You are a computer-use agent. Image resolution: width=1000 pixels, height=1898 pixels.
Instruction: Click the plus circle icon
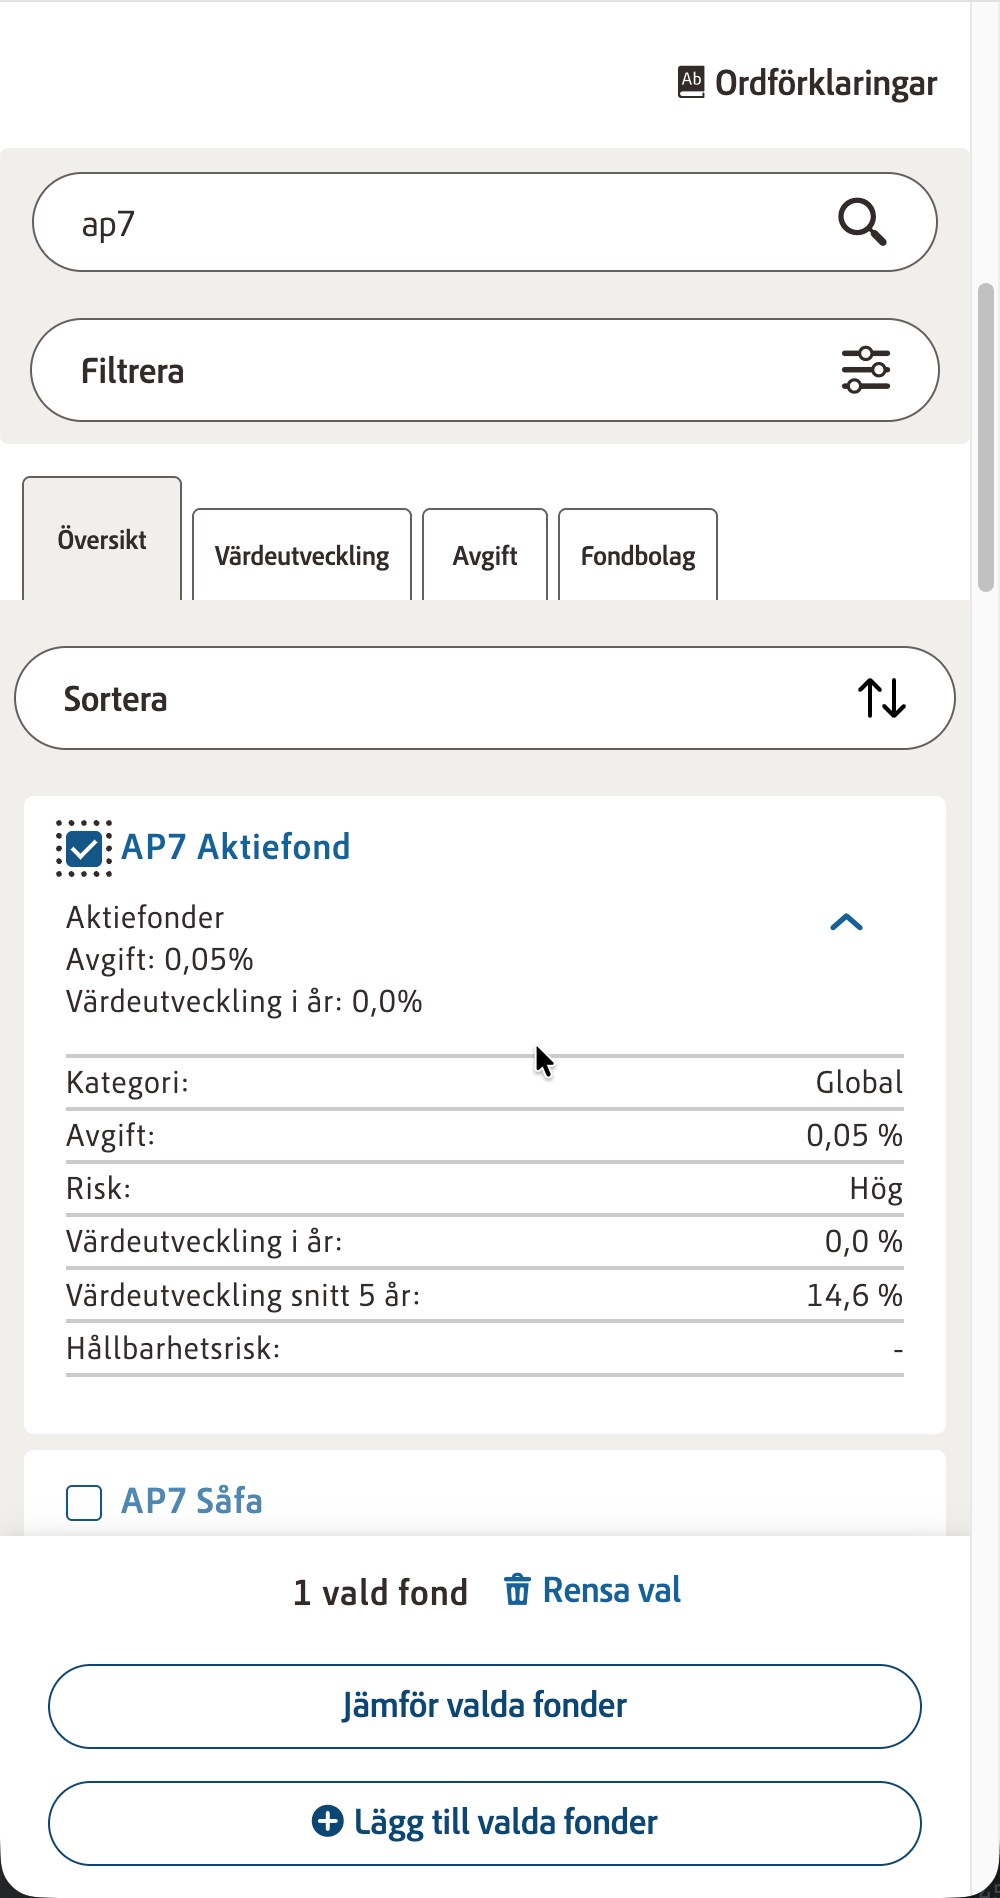click(327, 1821)
